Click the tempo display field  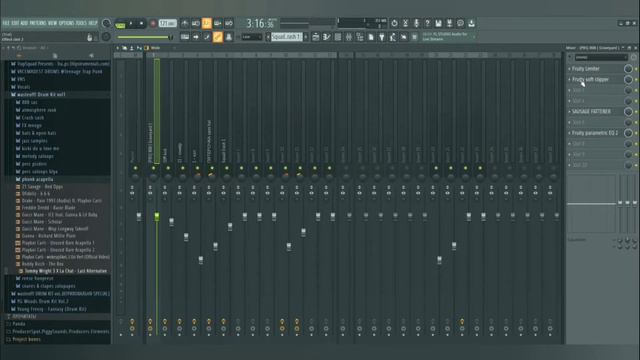pos(168,23)
